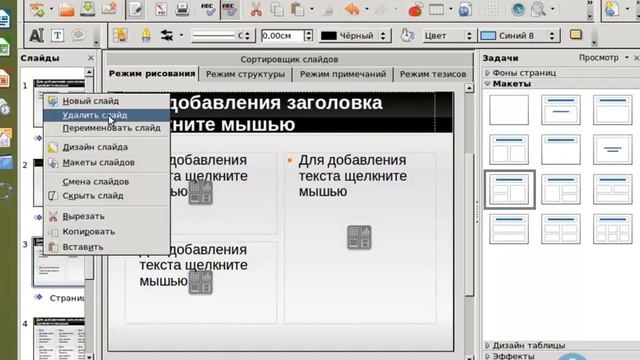
Task: Run the spelling check icon
Action: click(x=209, y=9)
